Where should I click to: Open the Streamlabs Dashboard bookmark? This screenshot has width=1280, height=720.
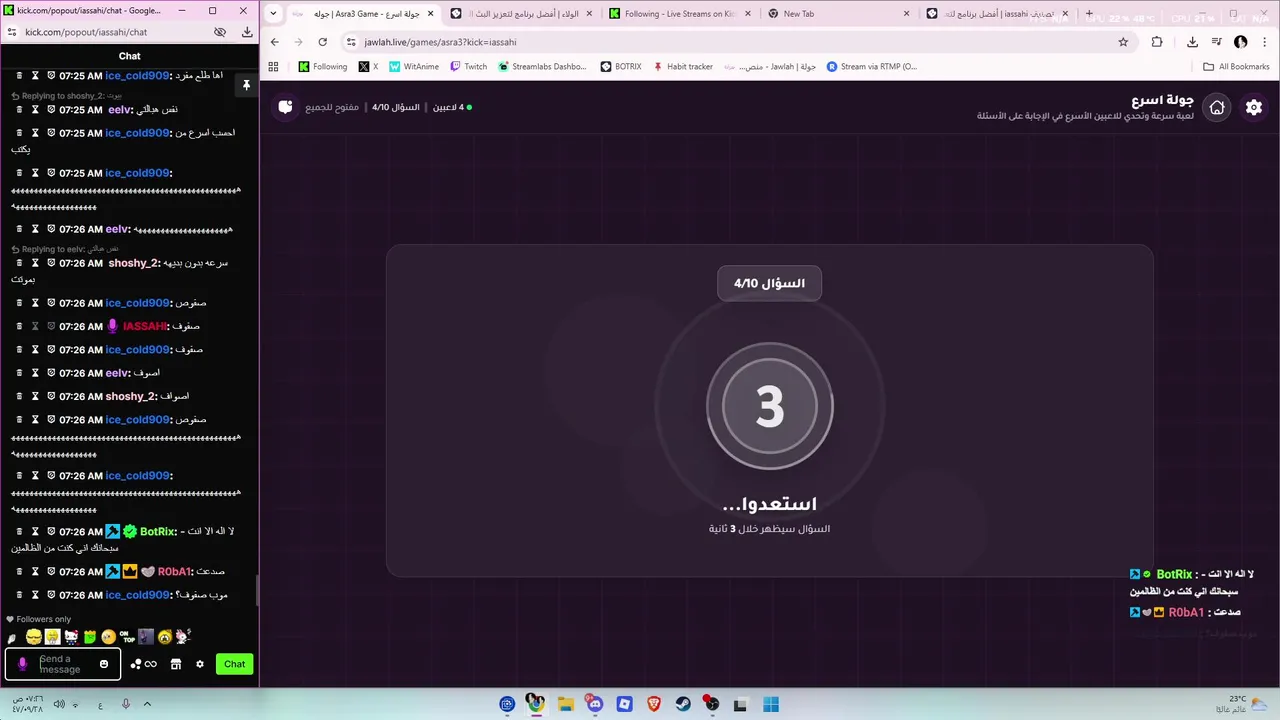tap(542, 67)
